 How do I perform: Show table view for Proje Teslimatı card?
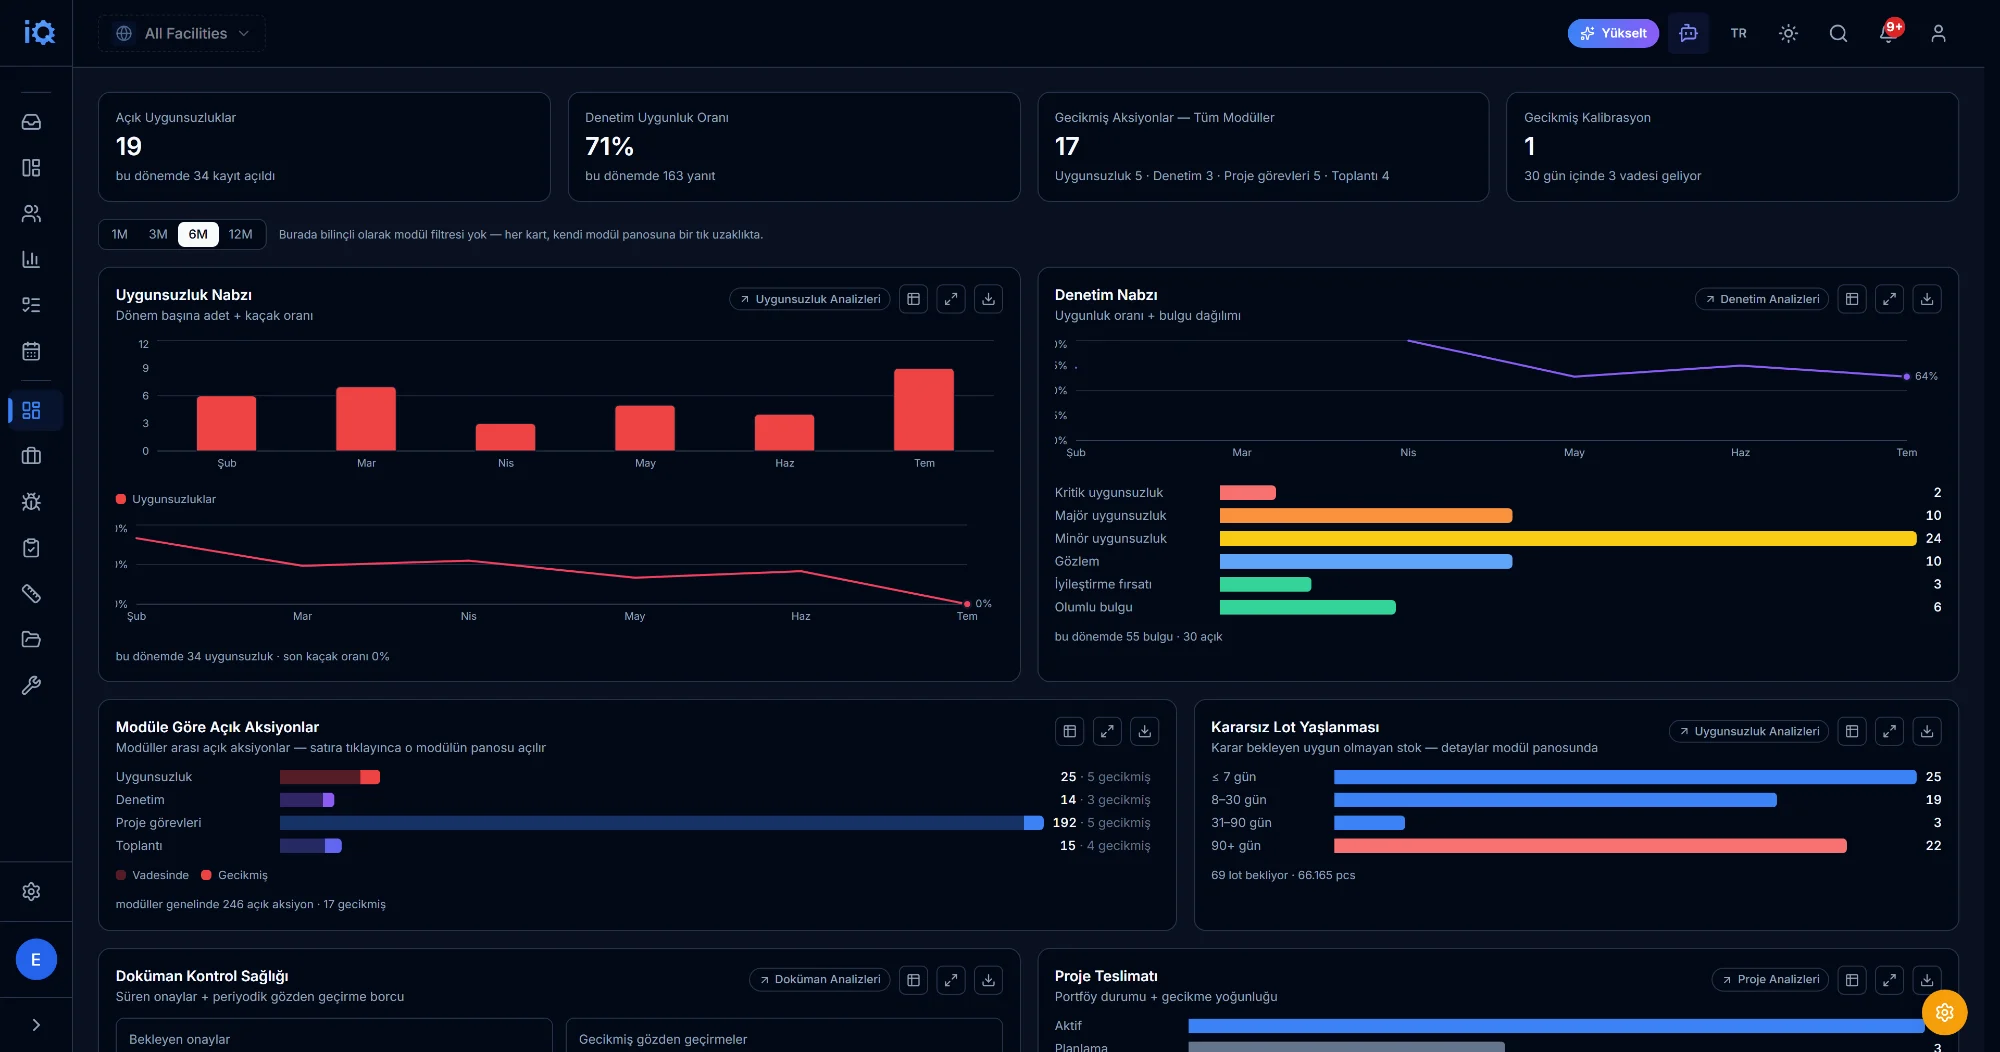pos(1852,980)
